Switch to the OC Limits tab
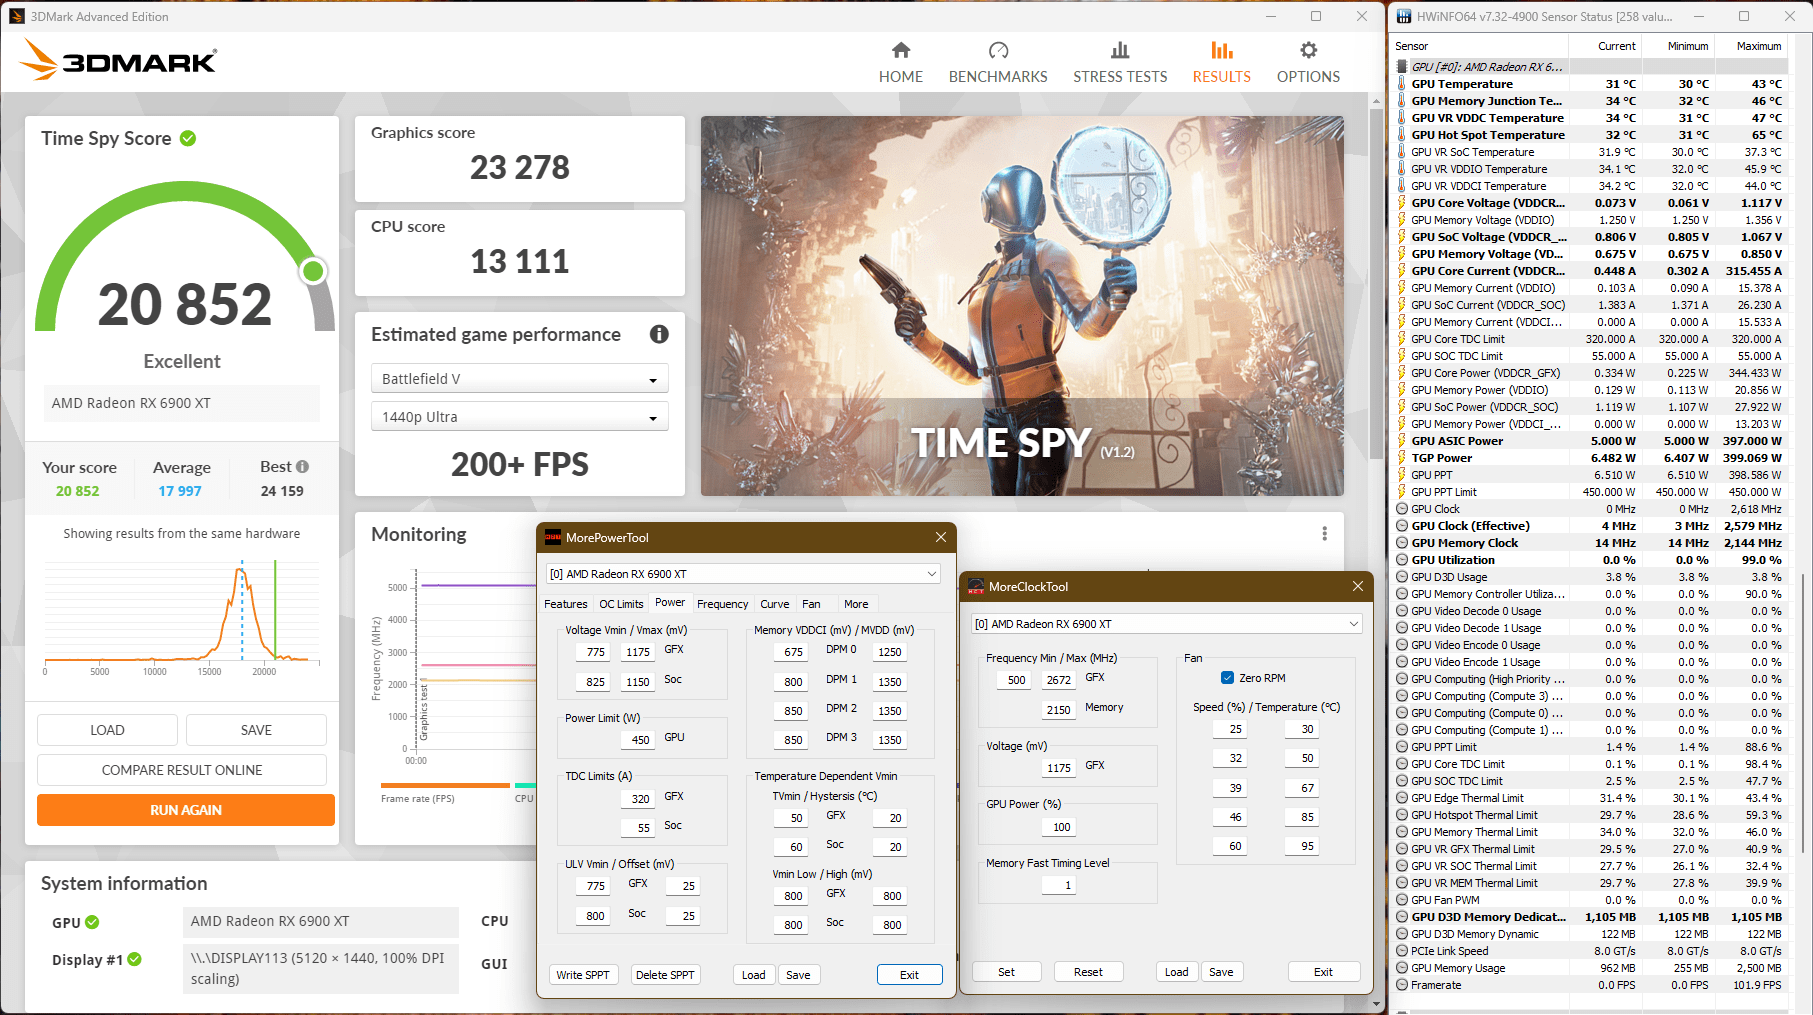 point(621,604)
